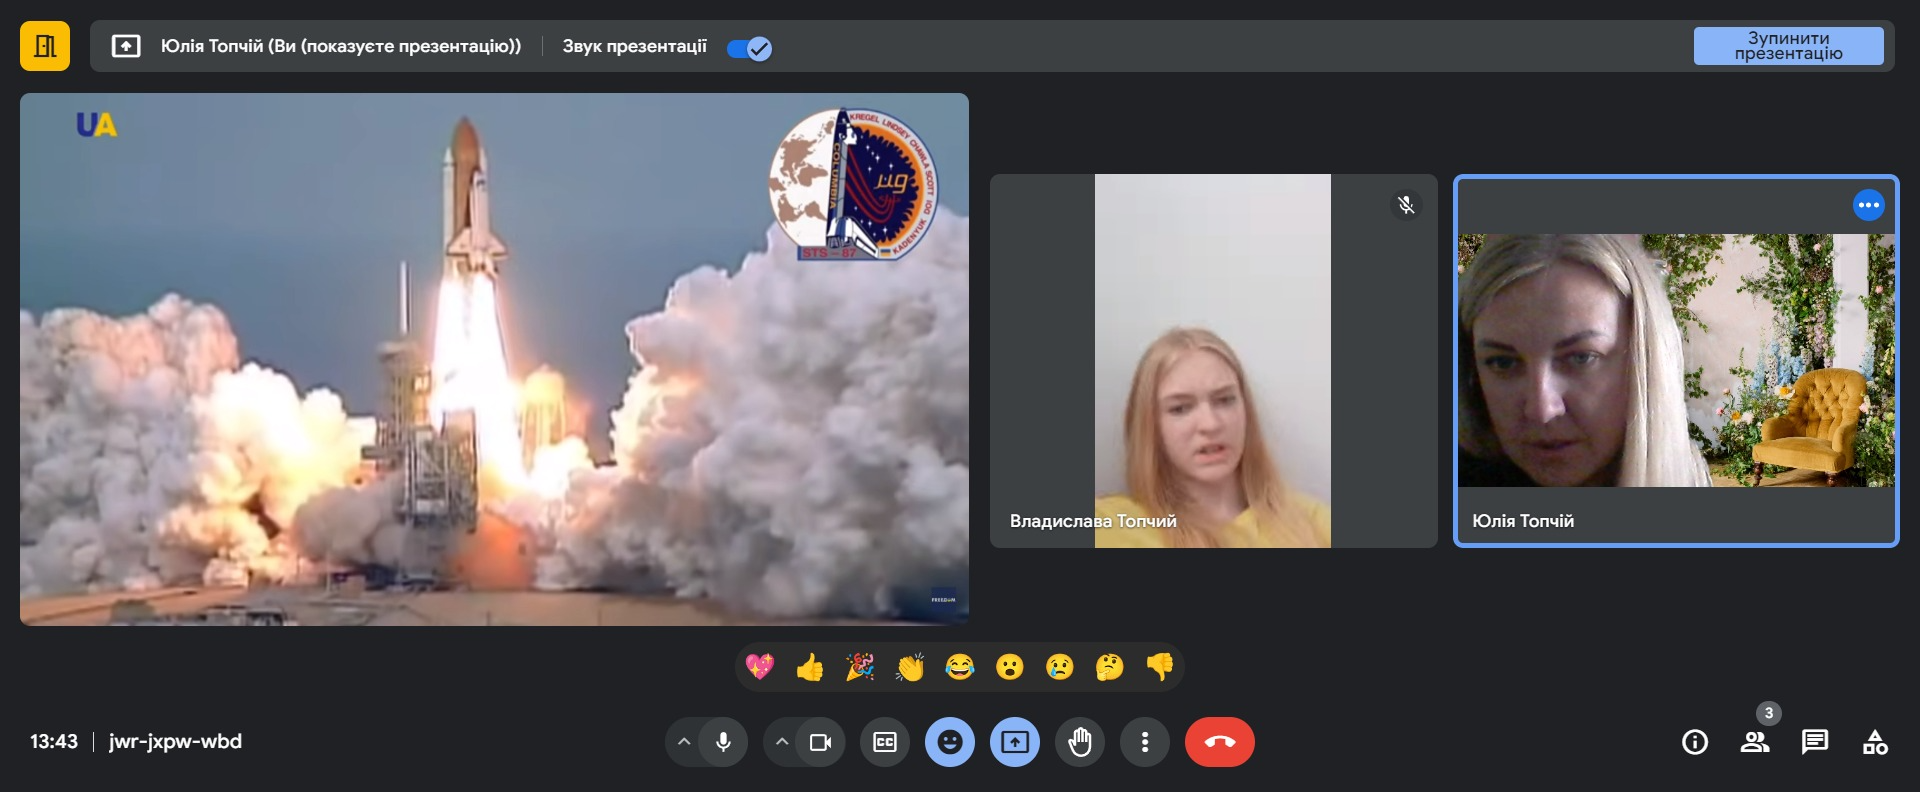This screenshot has height=792, width=1920.
Task: Expand audio settings arrow beside microphone
Action: 684,742
